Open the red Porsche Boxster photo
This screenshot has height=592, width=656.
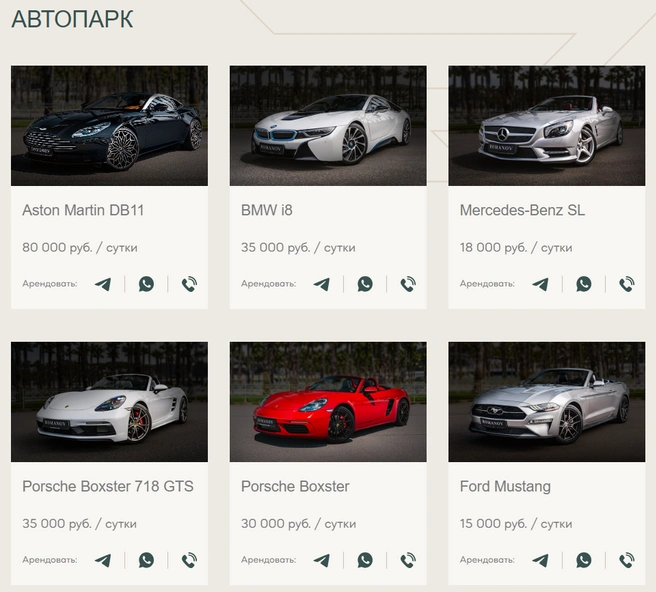tap(328, 402)
